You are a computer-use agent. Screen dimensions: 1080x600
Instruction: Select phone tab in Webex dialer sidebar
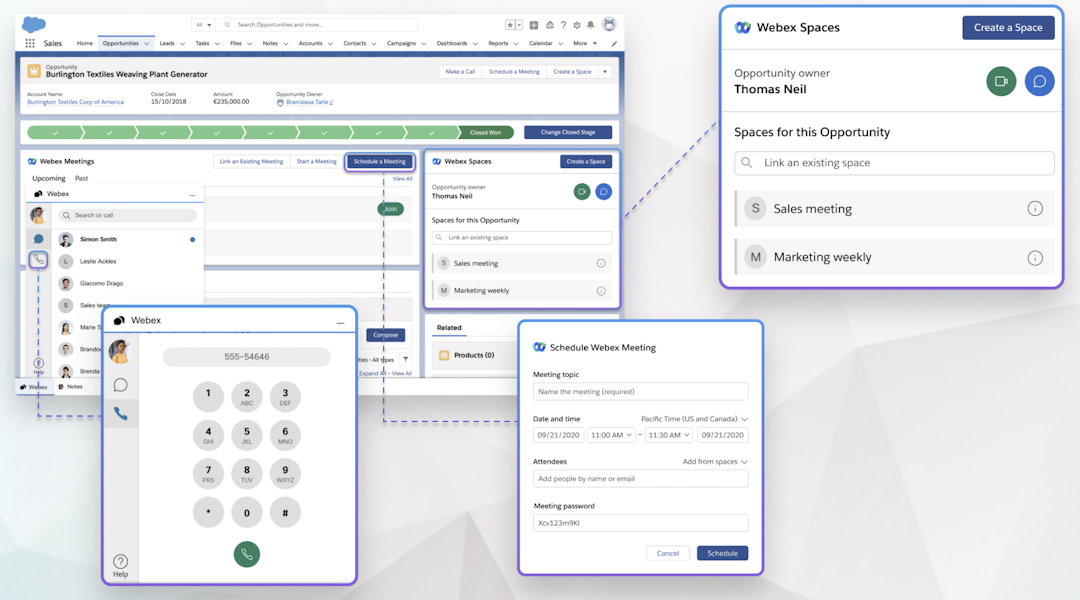pos(121,413)
